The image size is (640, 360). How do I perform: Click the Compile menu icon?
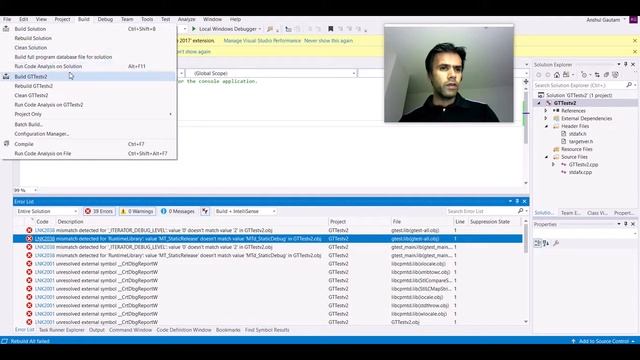6,144
